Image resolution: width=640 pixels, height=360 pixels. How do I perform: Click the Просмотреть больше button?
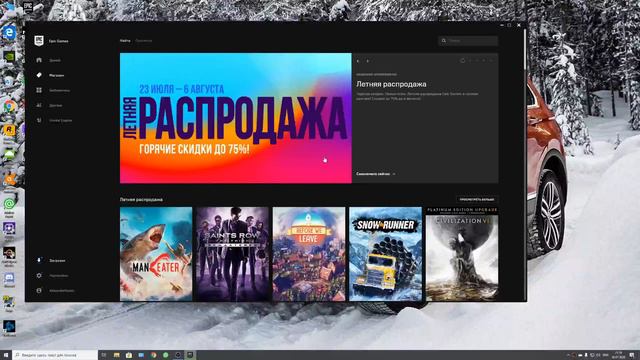pyautogui.click(x=477, y=200)
